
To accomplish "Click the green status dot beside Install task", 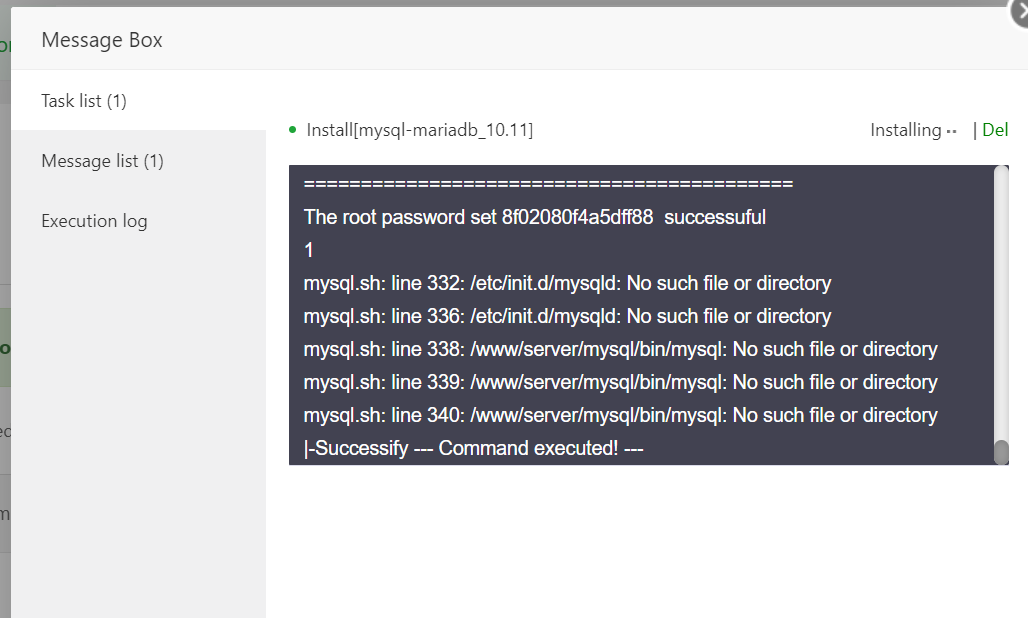I will tap(292, 129).
